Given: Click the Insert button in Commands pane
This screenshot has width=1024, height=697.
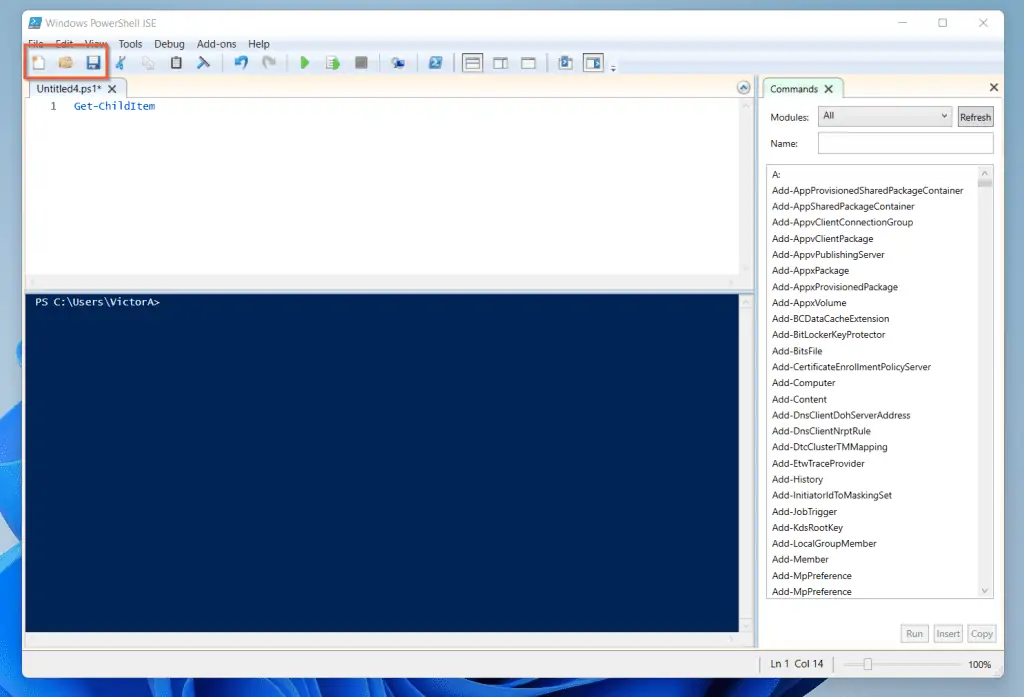Looking at the screenshot, I should [x=948, y=634].
